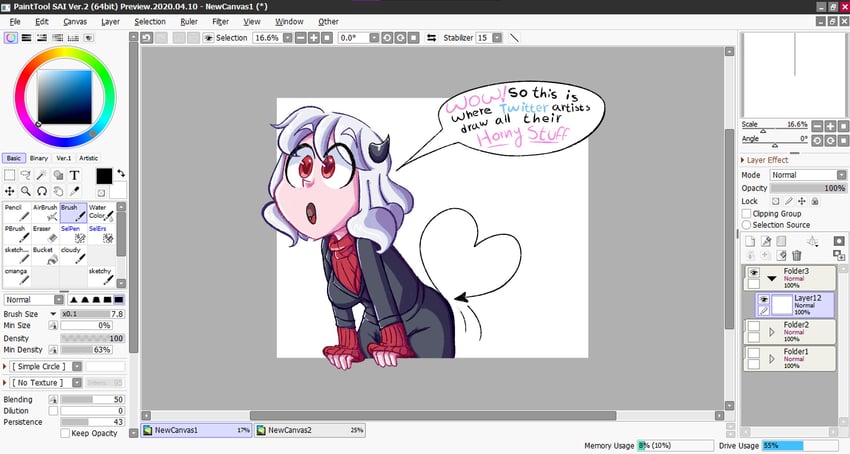Expand the Folder1 group

772,359
